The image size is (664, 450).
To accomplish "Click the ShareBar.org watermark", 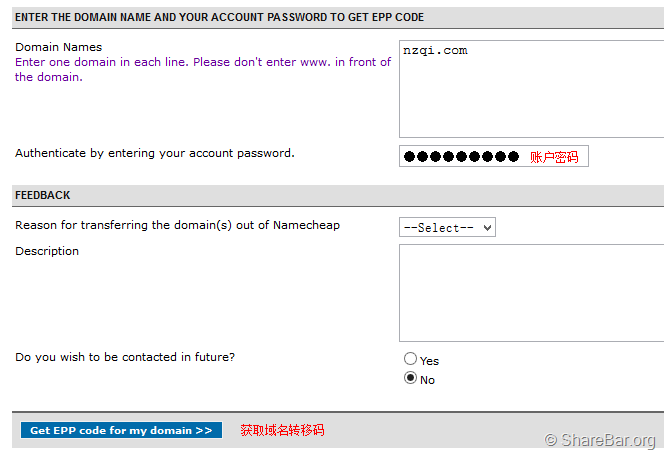I will (600, 440).
